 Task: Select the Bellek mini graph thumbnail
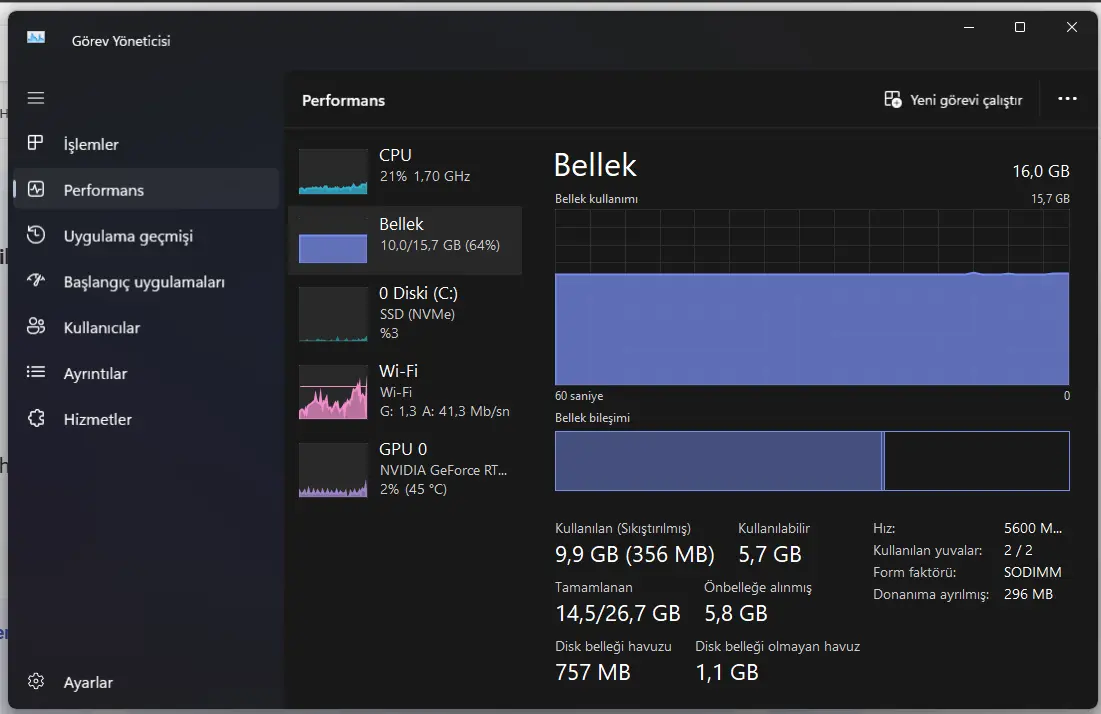coord(333,240)
